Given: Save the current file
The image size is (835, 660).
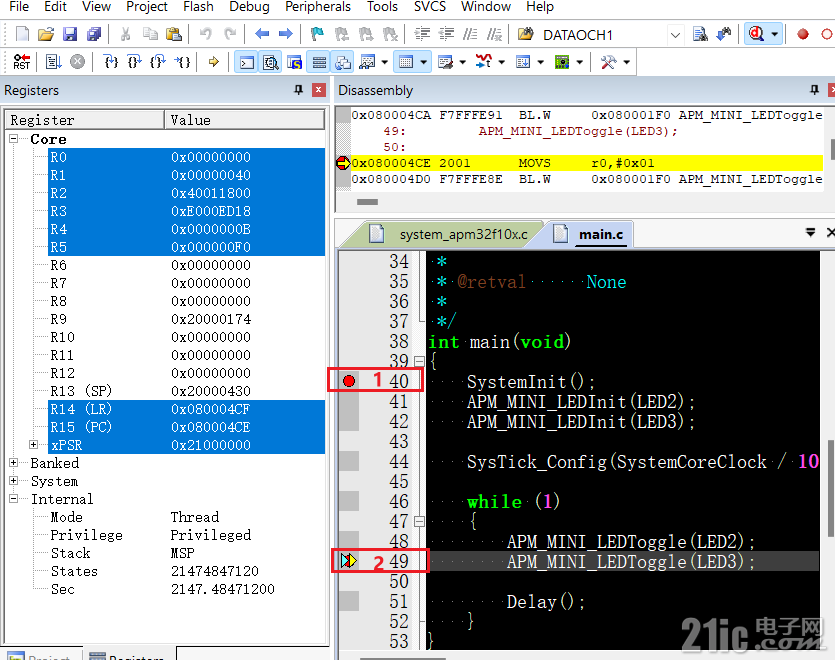Looking at the screenshot, I should pos(70,34).
